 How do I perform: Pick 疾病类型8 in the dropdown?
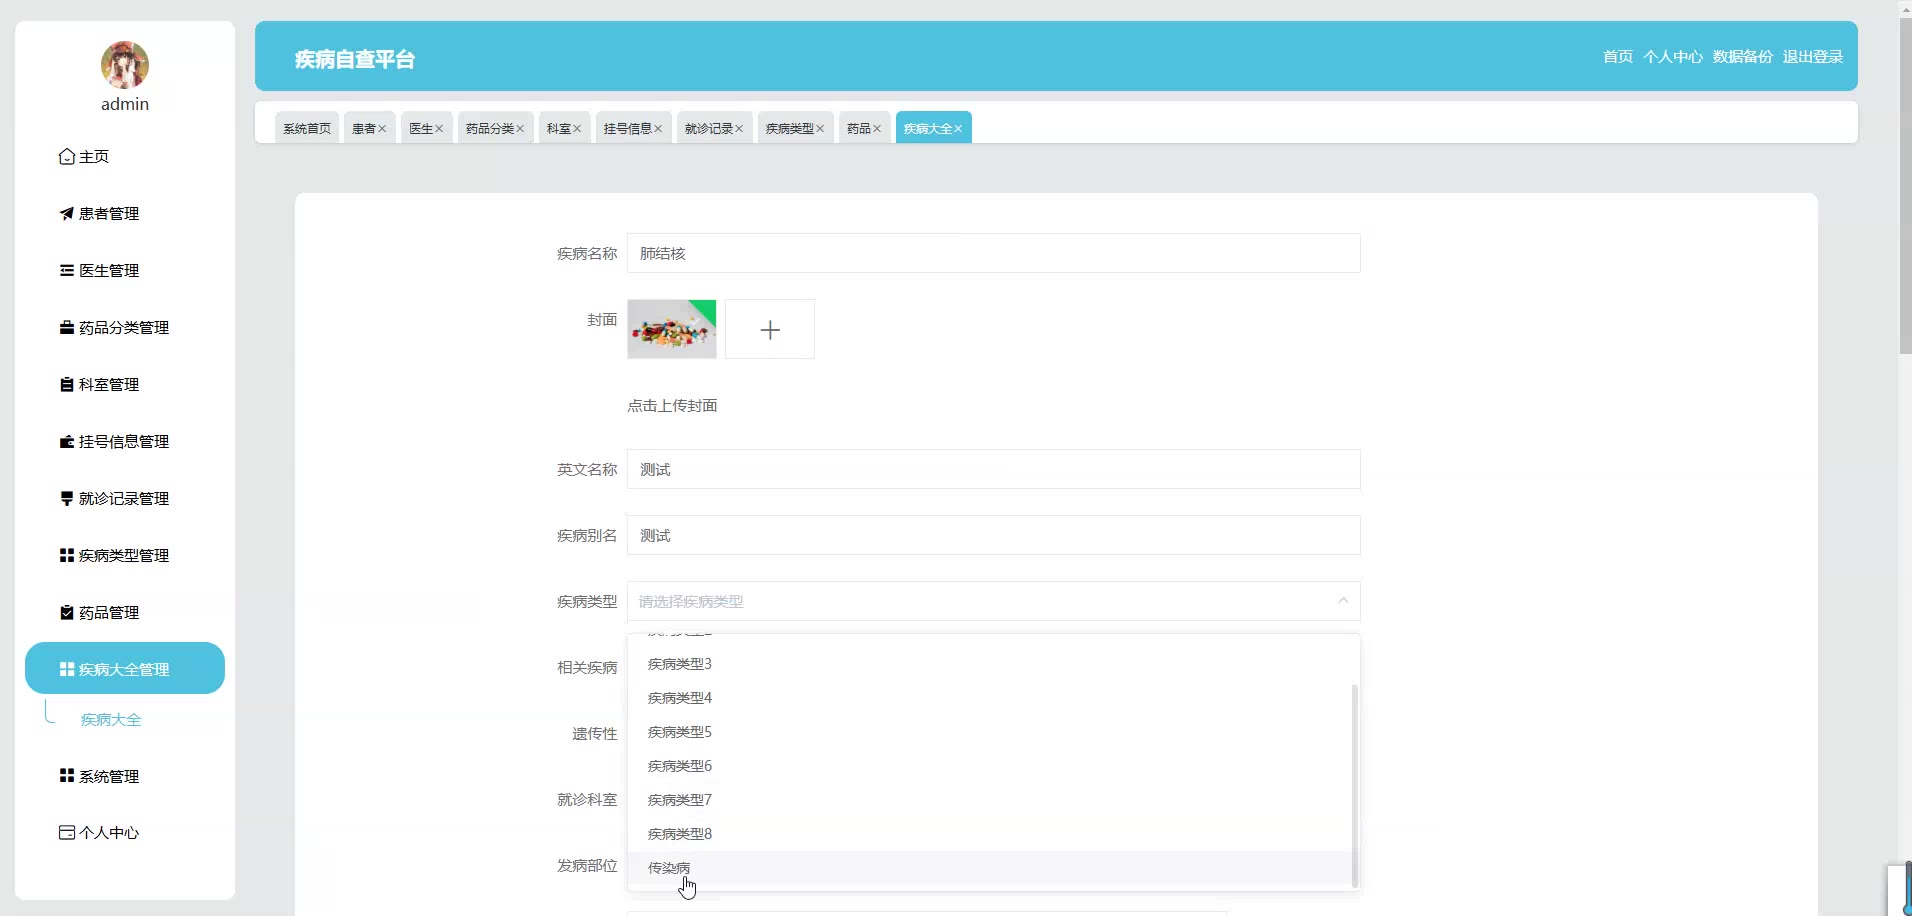993,834
